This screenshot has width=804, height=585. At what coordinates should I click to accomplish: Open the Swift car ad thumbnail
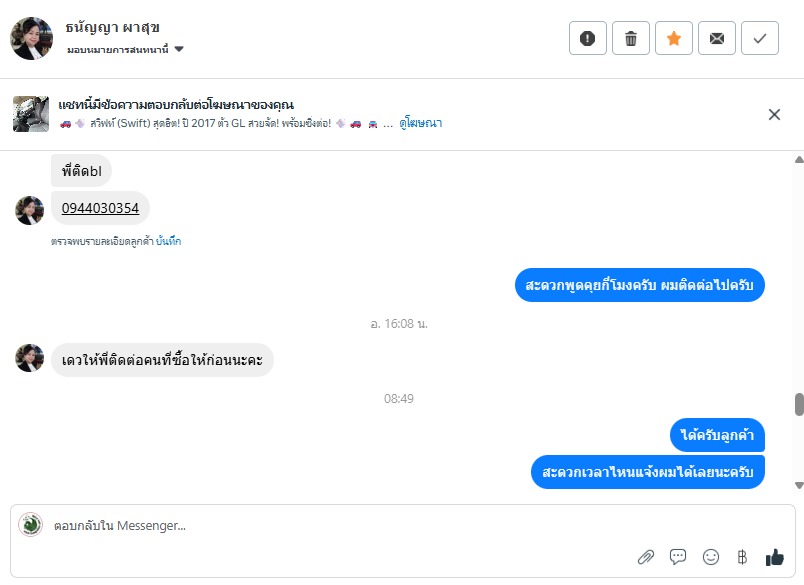pos(31,114)
